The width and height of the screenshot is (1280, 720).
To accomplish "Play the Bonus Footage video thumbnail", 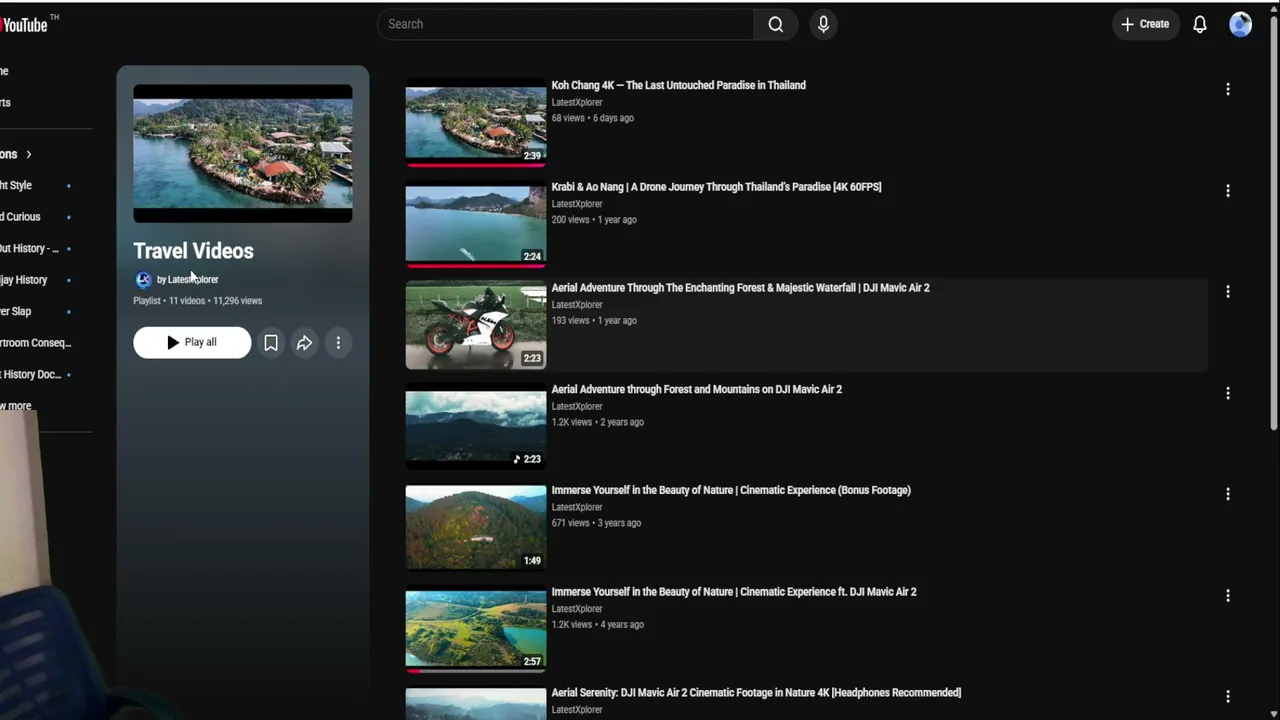I will click(476, 528).
